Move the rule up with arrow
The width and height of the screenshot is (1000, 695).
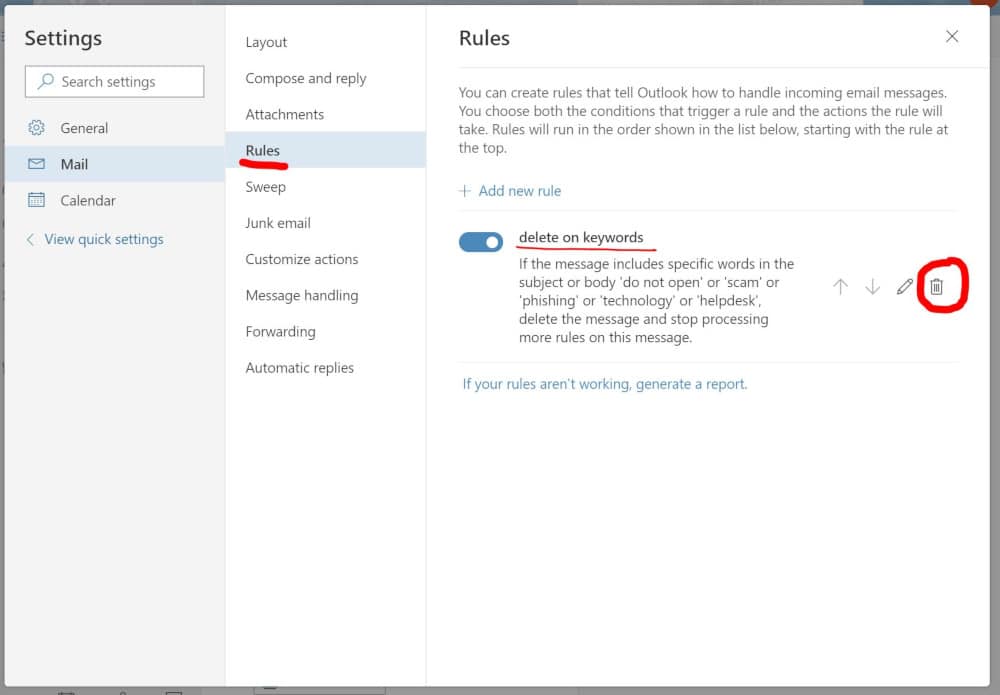[840, 287]
